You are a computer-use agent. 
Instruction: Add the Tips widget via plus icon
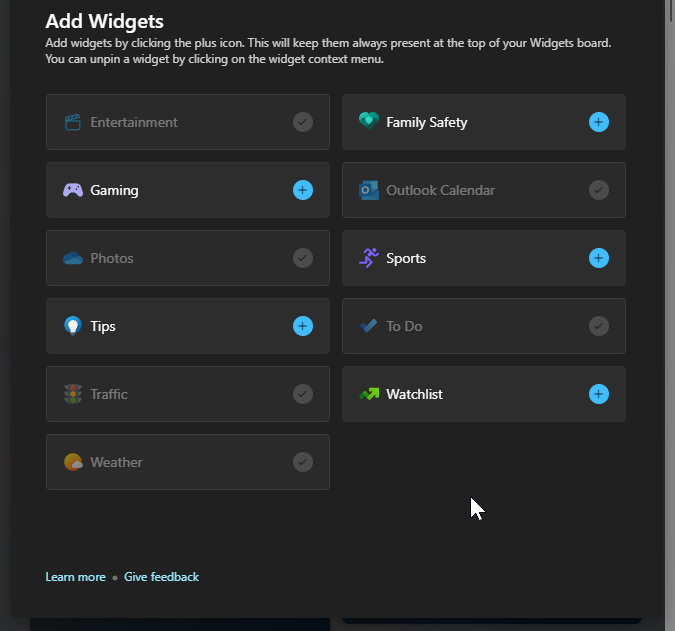(x=303, y=326)
